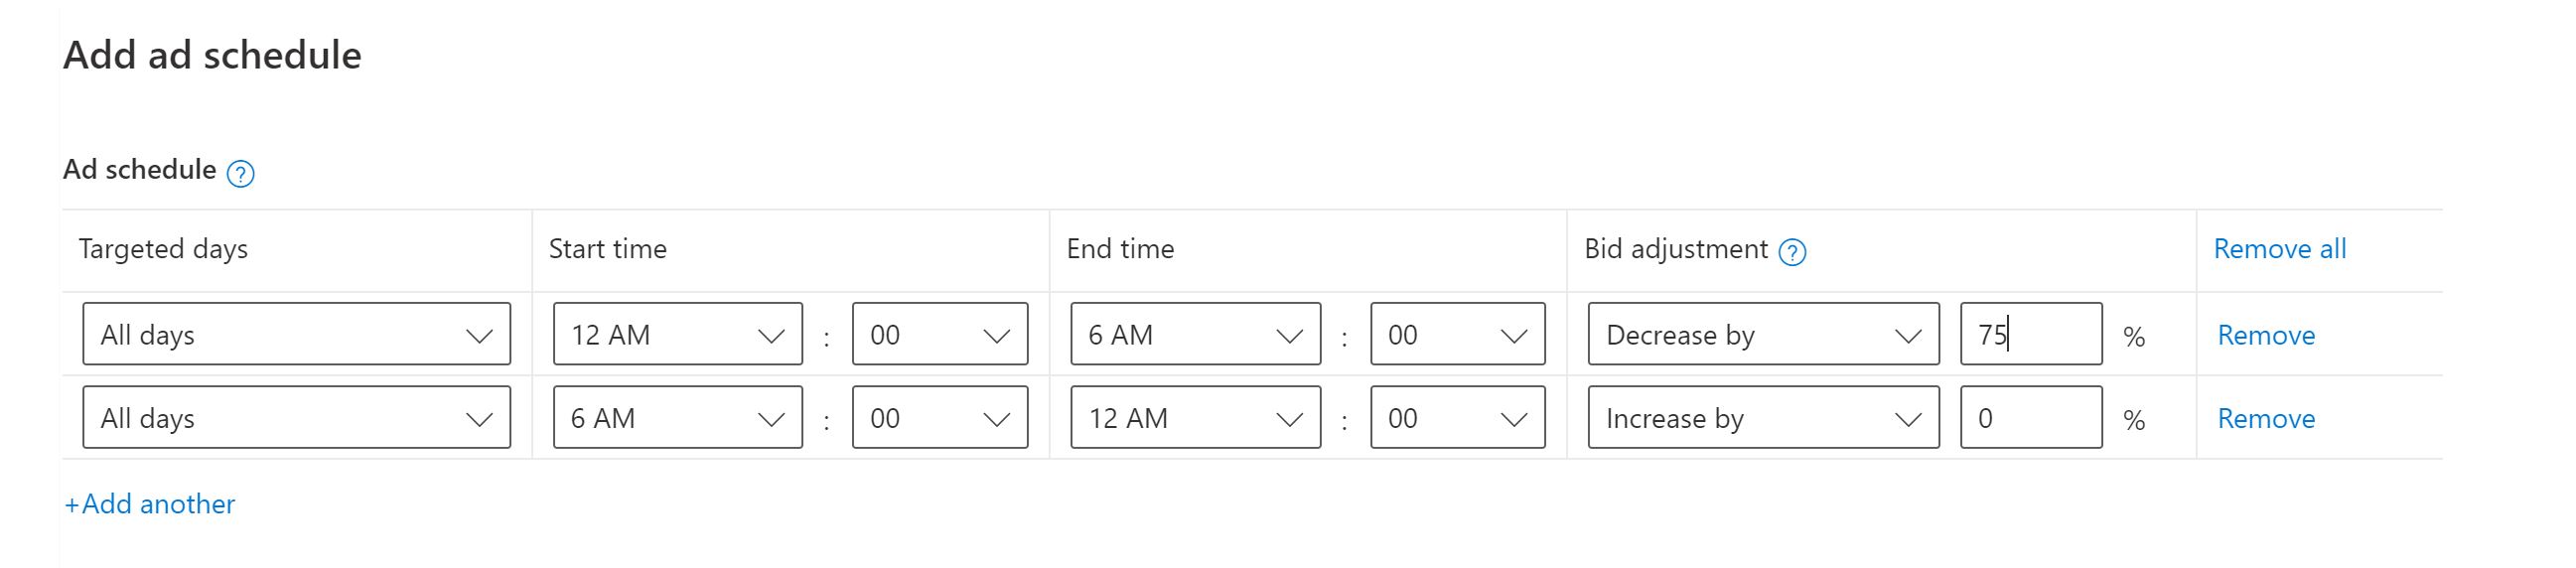Viewport: 2576px width, 568px height.
Task: Click the Ad schedule help icon
Action: point(240,174)
